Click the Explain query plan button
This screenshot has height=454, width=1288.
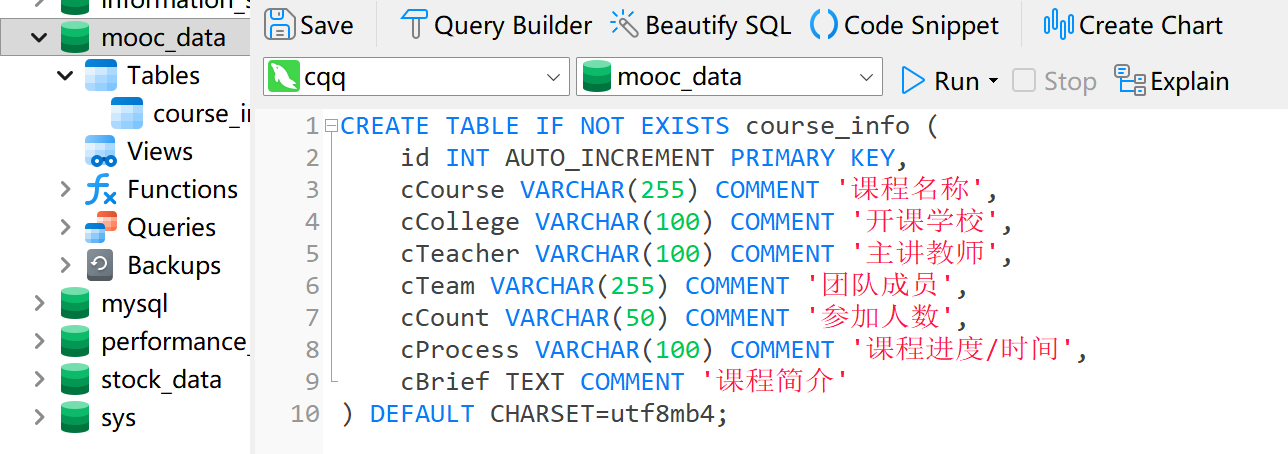1172,80
